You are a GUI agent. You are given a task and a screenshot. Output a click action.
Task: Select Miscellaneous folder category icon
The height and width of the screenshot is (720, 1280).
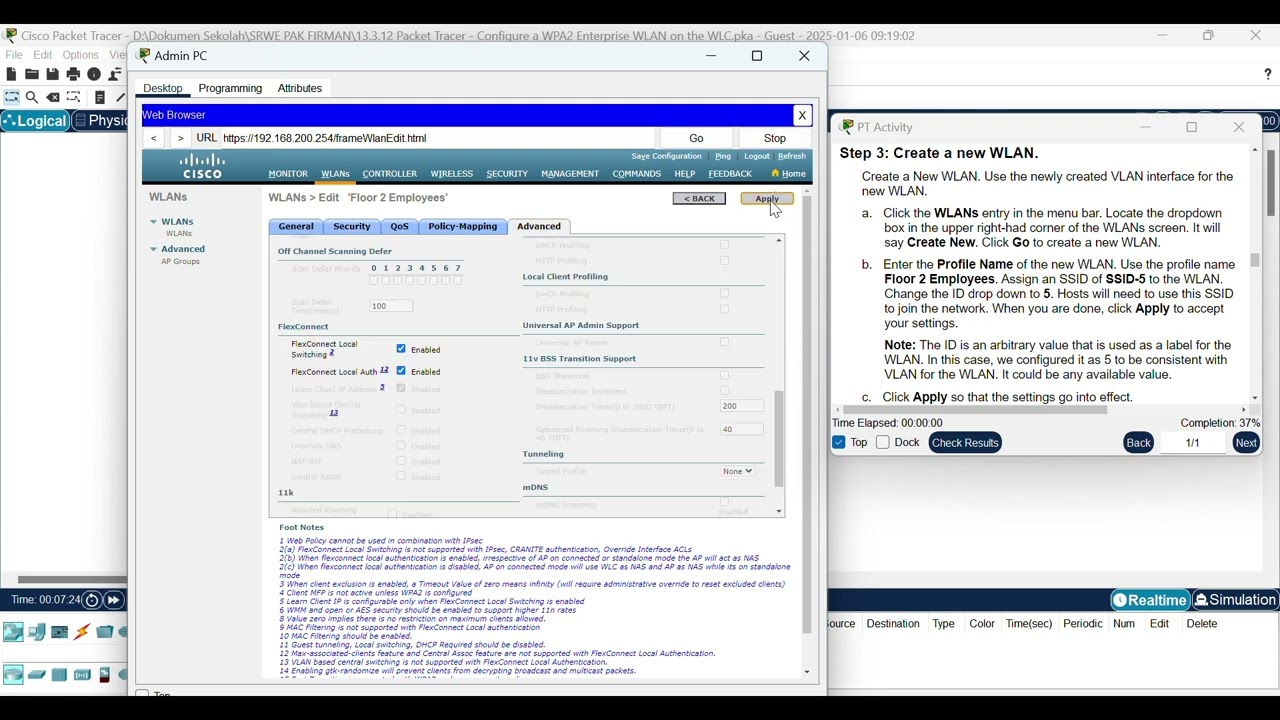click(104, 632)
